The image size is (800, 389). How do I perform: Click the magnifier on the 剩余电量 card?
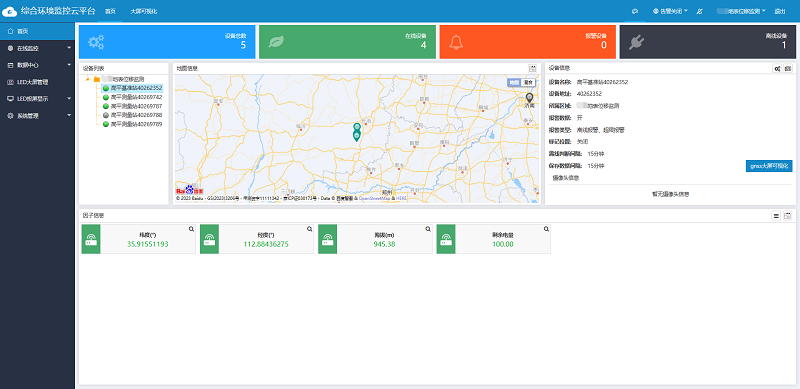coord(546,229)
